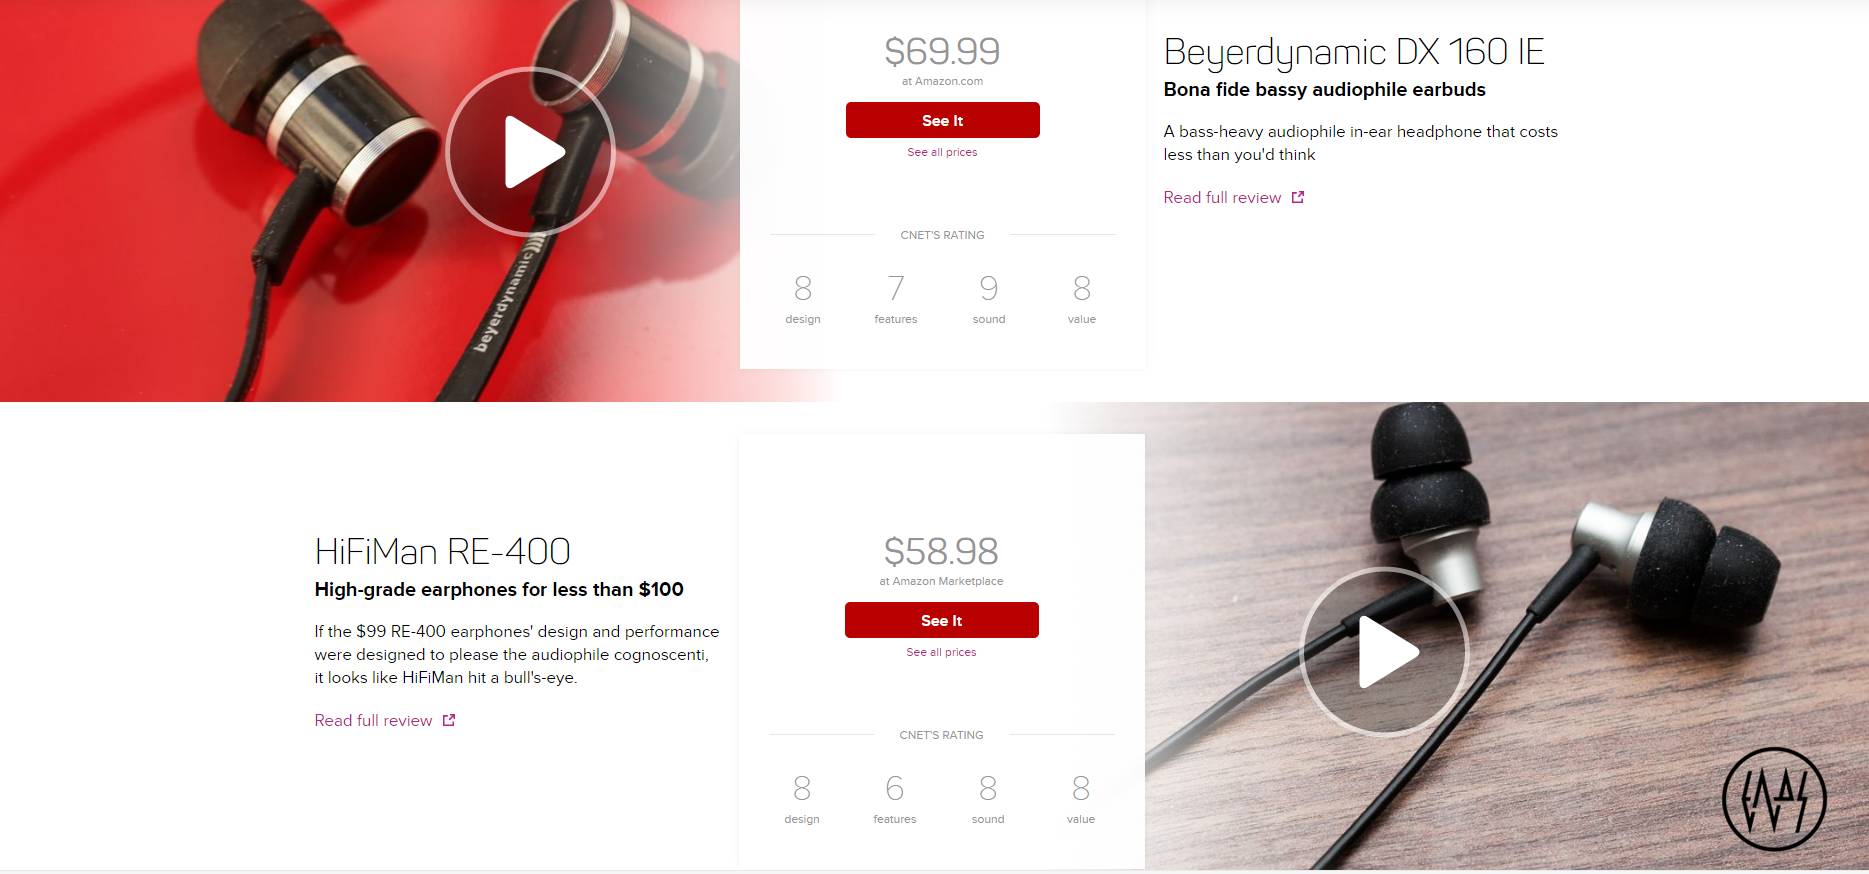The height and width of the screenshot is (874, 1869).
Task: Play the HiFiMan RE-400 video
Action: tap(1385, 652)
